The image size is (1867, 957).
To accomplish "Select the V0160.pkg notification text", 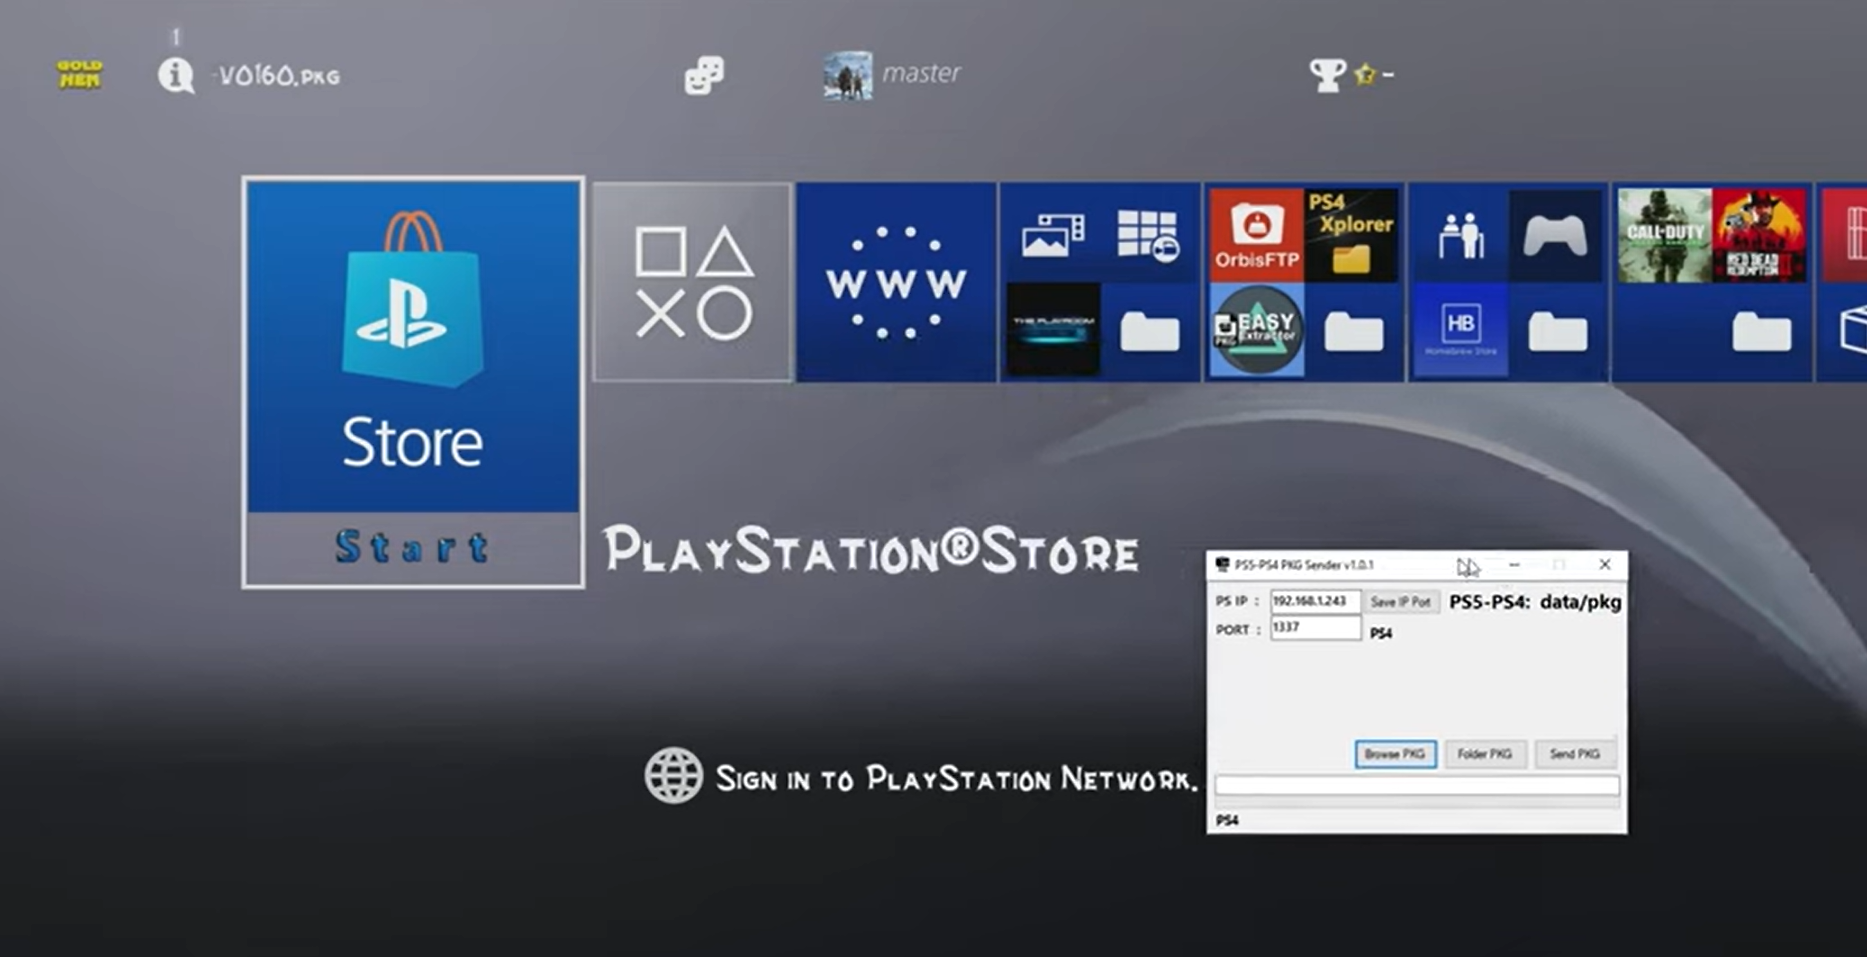I will [x=277, y=76].
